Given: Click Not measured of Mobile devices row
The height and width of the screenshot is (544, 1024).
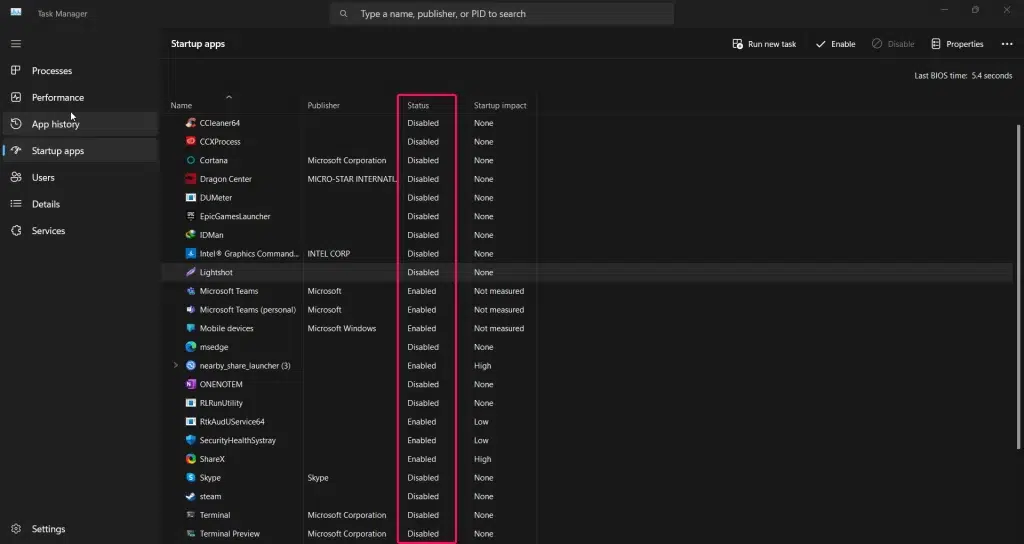Looking at the screenshot, I should click(499, 328).
